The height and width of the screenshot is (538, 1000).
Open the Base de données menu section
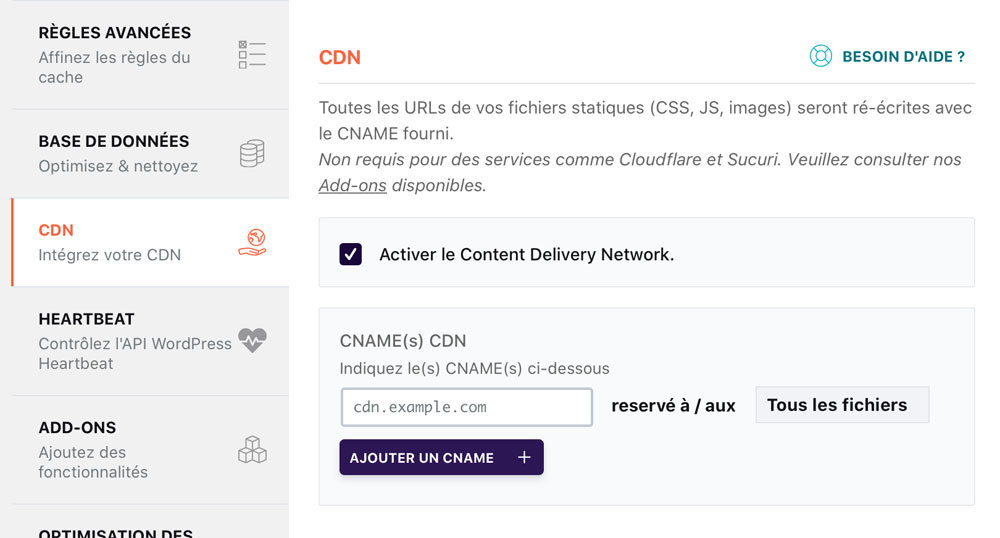click(151, 154)
